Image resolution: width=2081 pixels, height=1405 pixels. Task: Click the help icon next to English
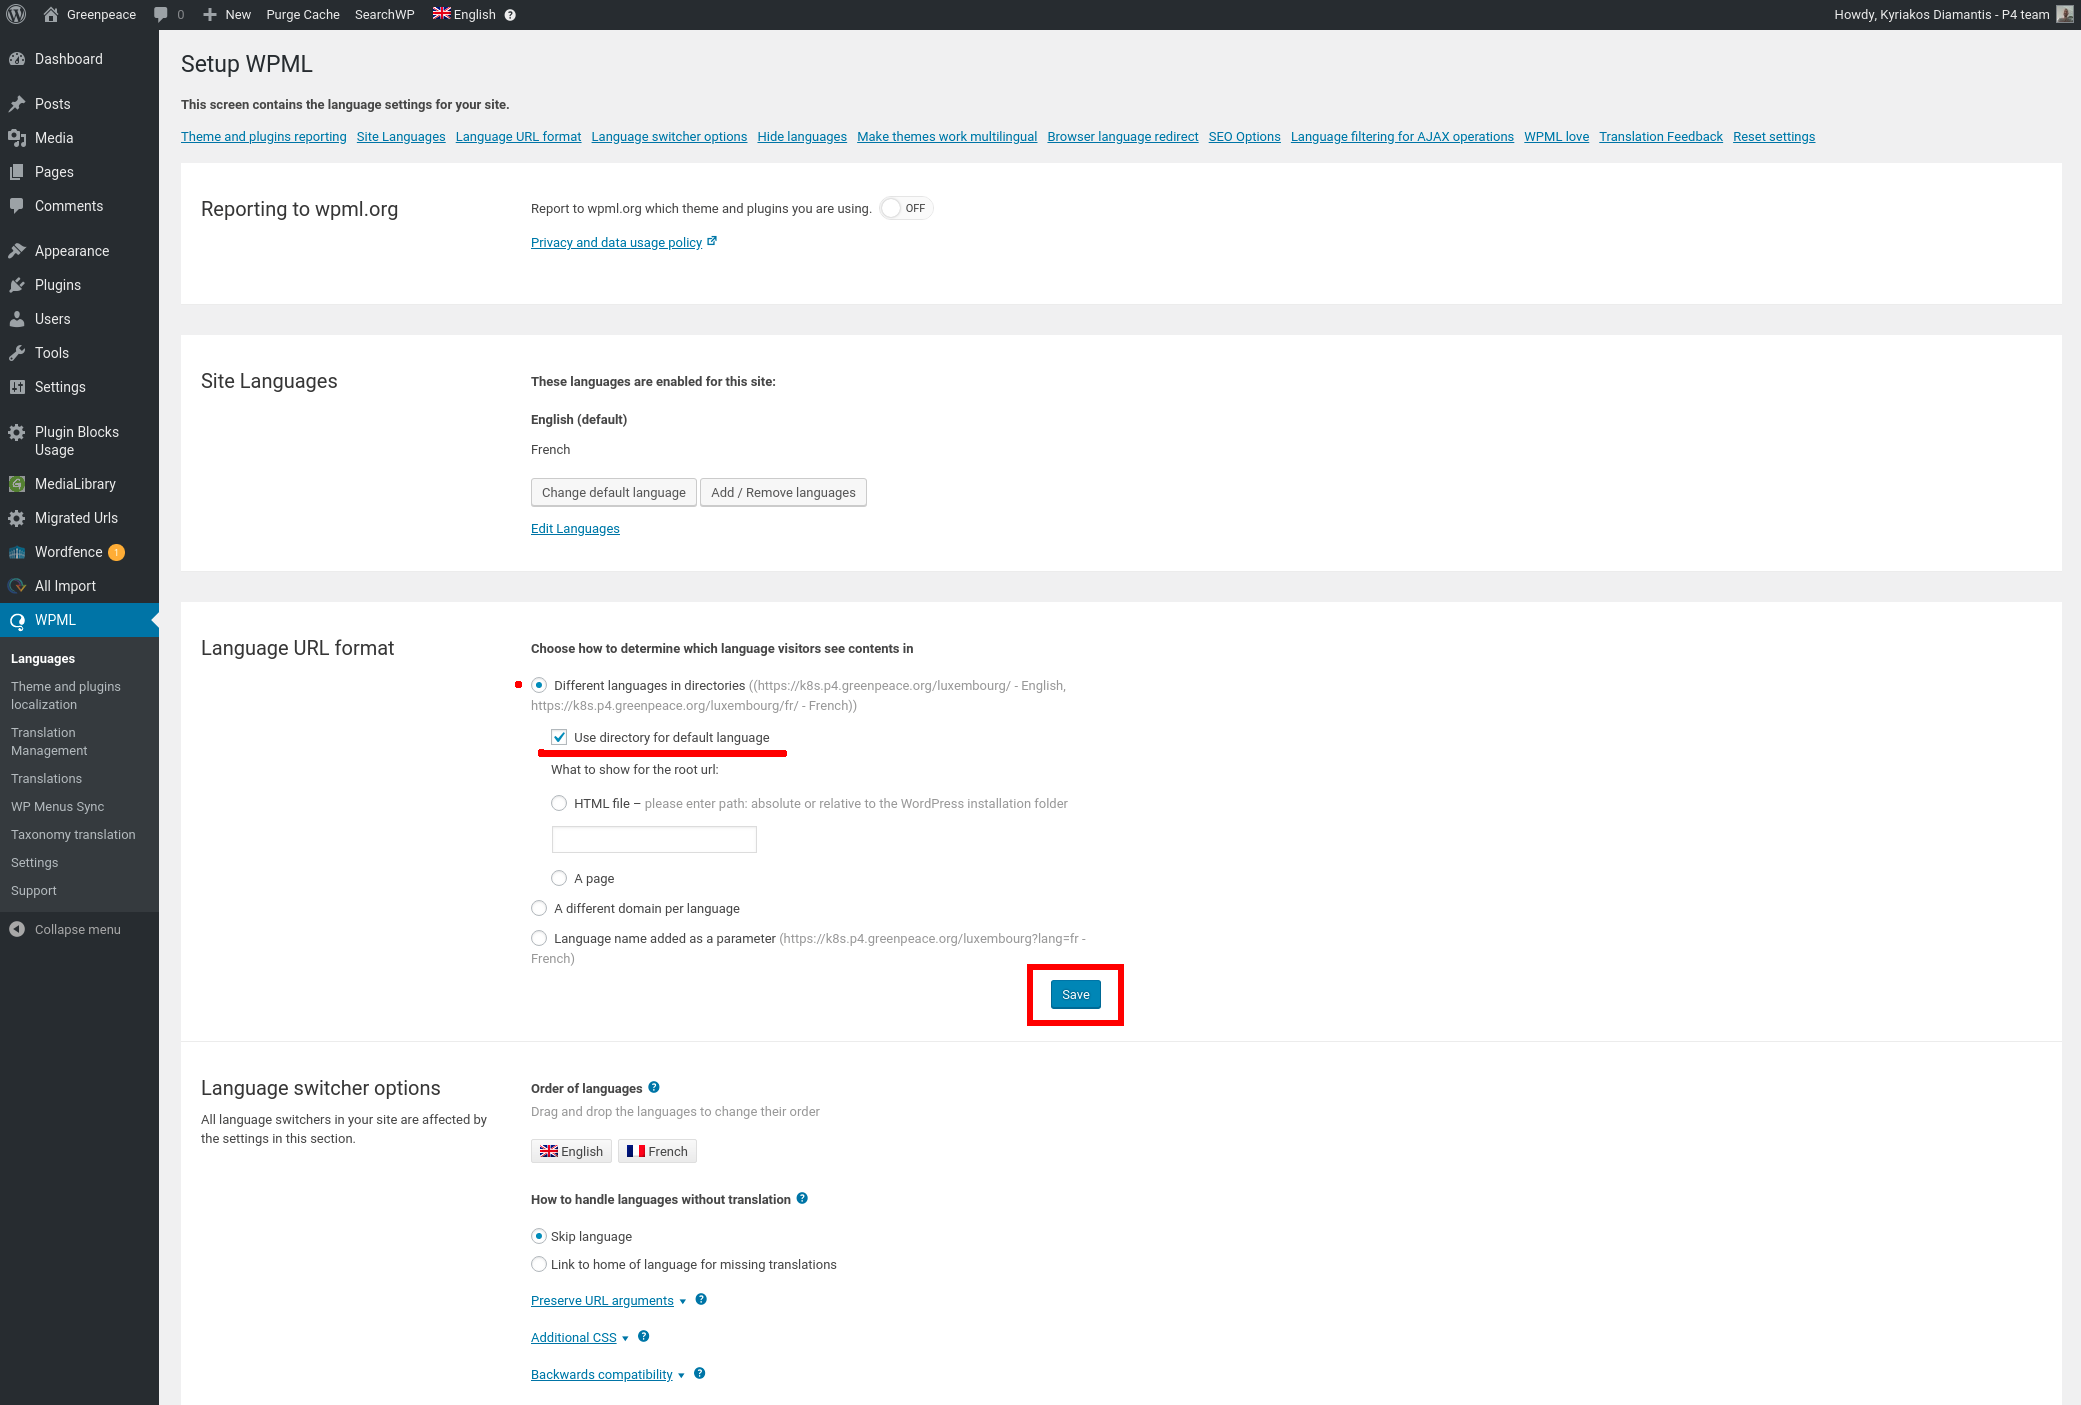pos(510,15)
